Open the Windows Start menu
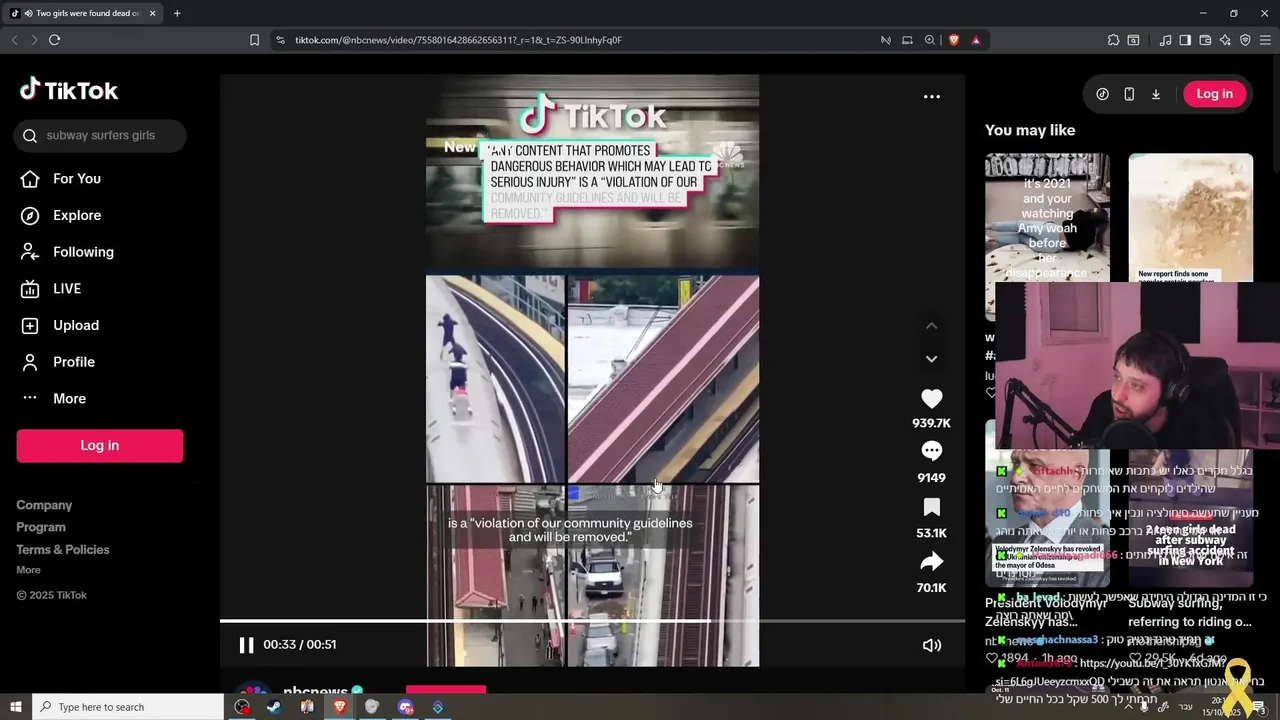 (x=15, y=707)
